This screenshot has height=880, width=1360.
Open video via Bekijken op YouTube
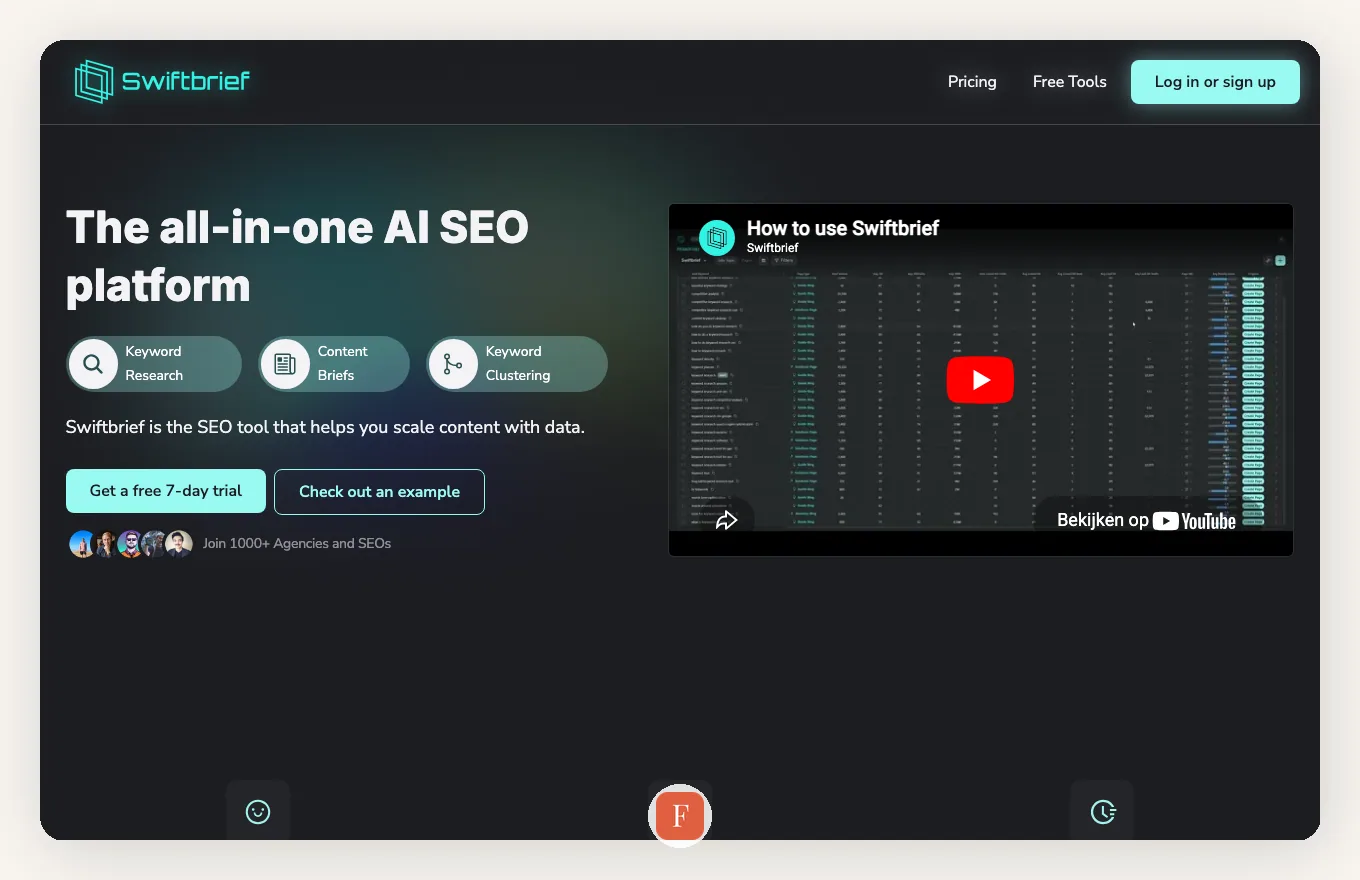tap(1146, 520)
